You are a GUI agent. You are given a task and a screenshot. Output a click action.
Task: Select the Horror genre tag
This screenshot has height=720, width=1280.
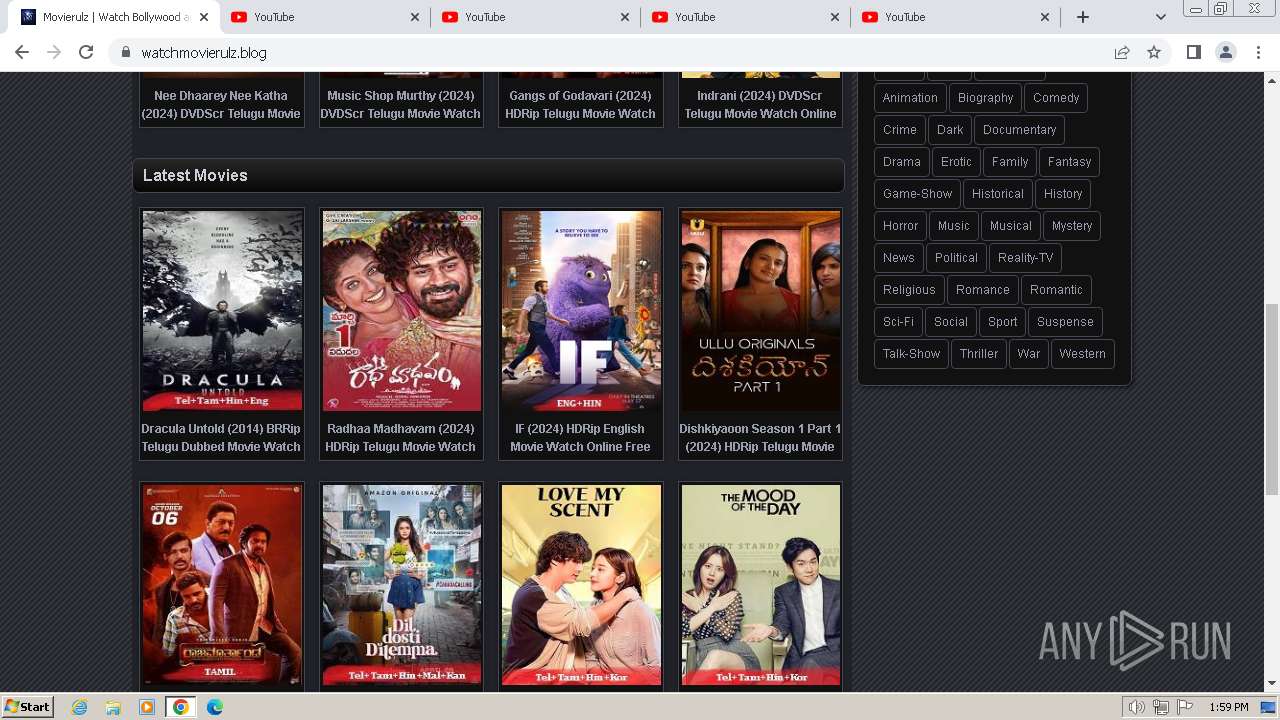click(900, 226)
